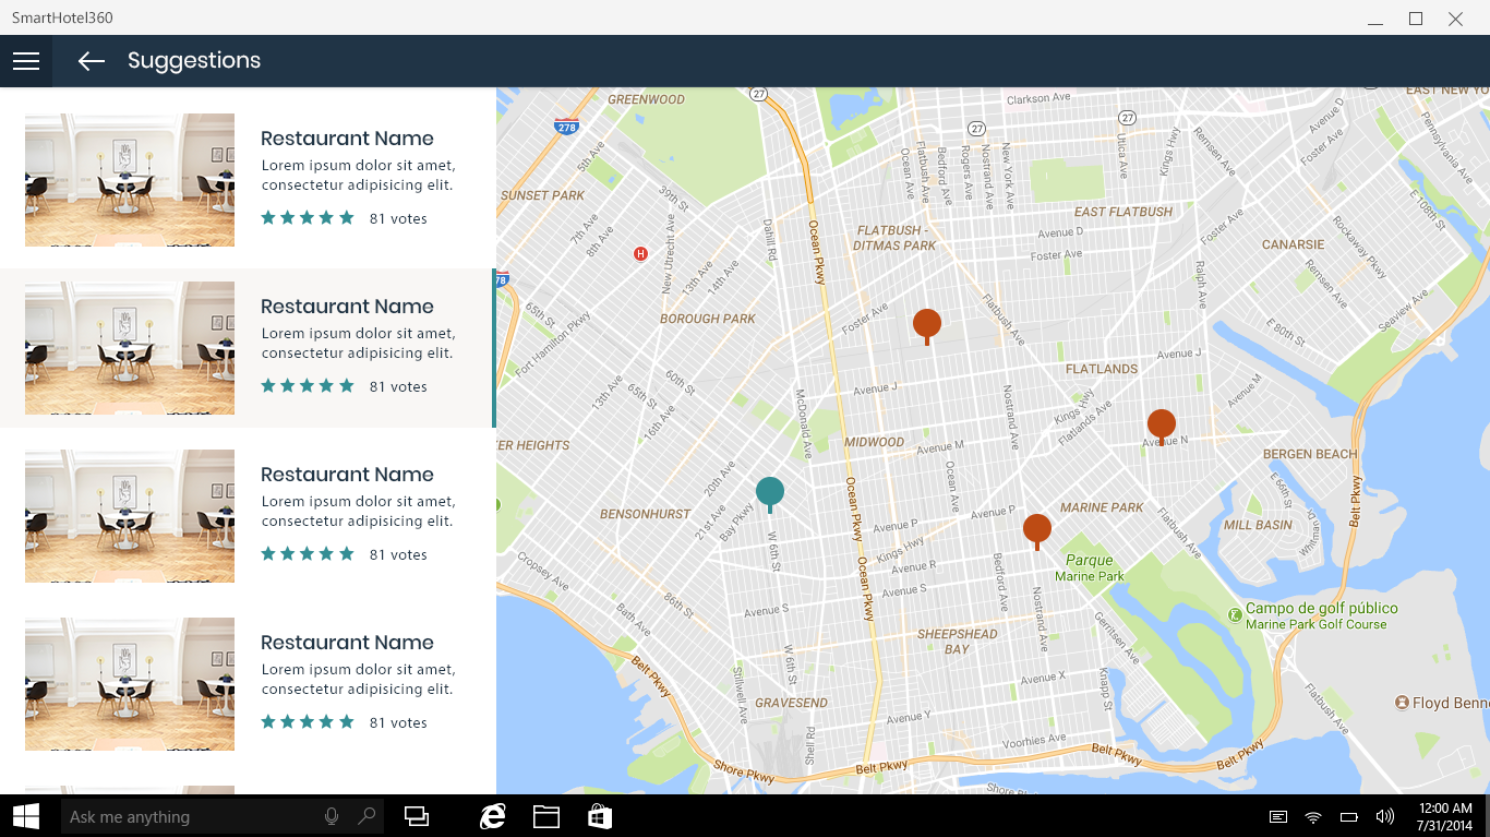Click the I-278 highway shield near Greenwood
This screenshot has height=837, width=1490.
[567, 127]
